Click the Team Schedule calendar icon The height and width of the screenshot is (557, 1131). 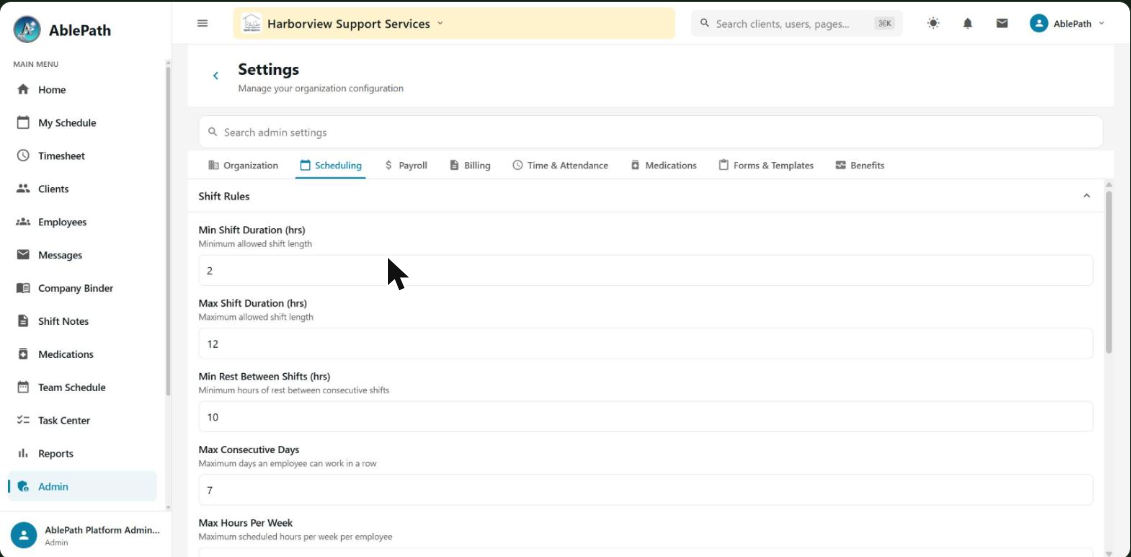click(x=23, y=387)
